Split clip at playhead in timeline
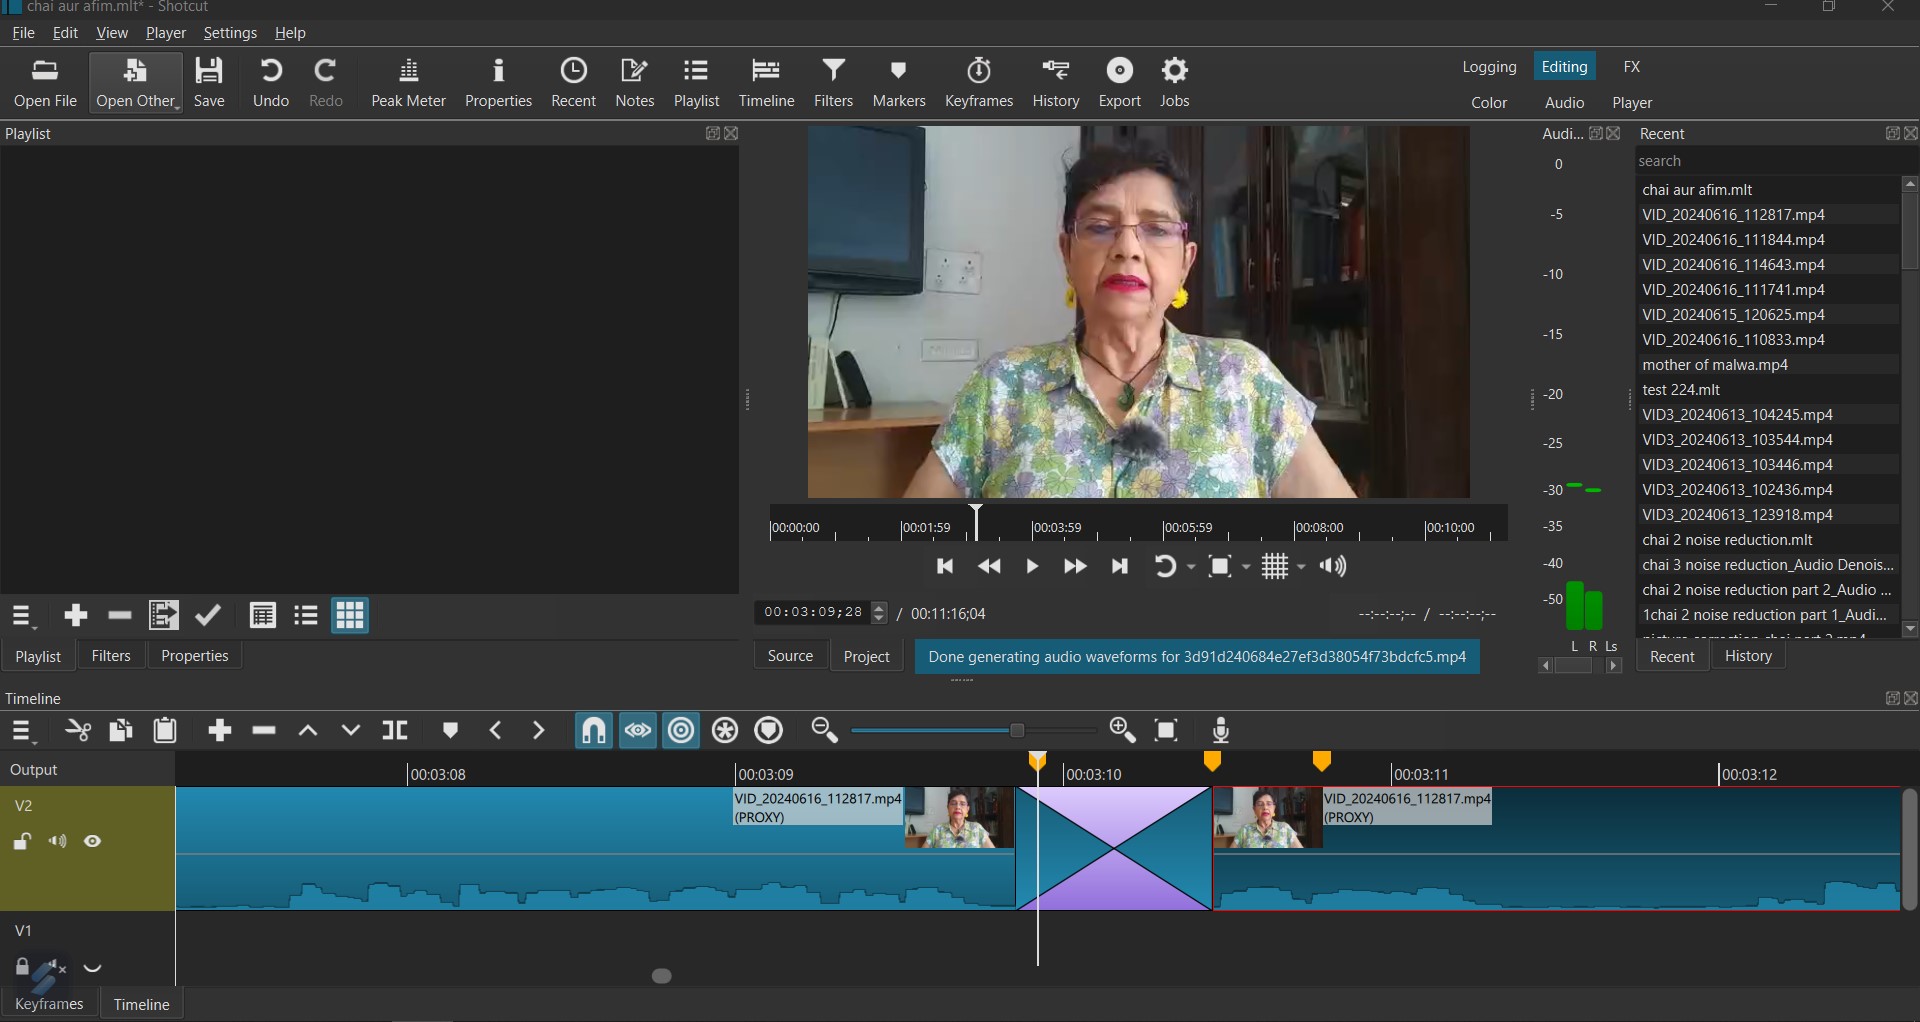 (395, 731)
